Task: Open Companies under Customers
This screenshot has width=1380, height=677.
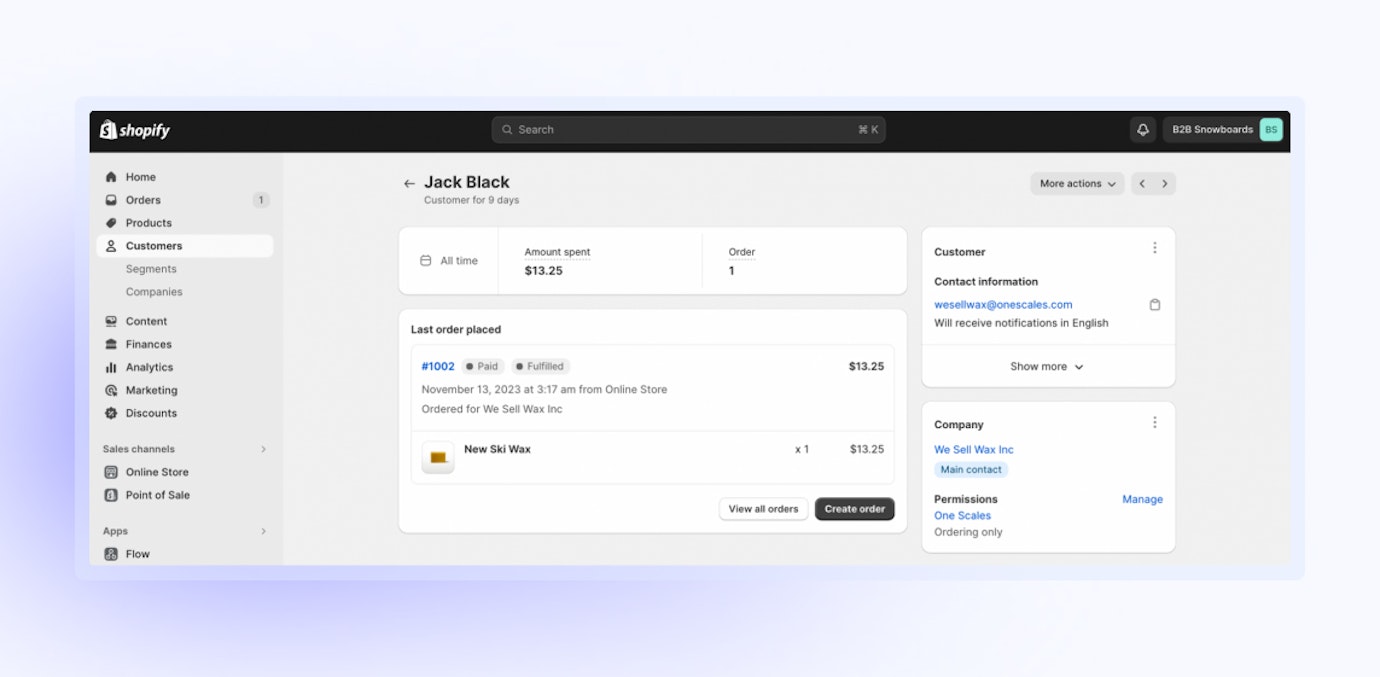Action: coord(154,292)
